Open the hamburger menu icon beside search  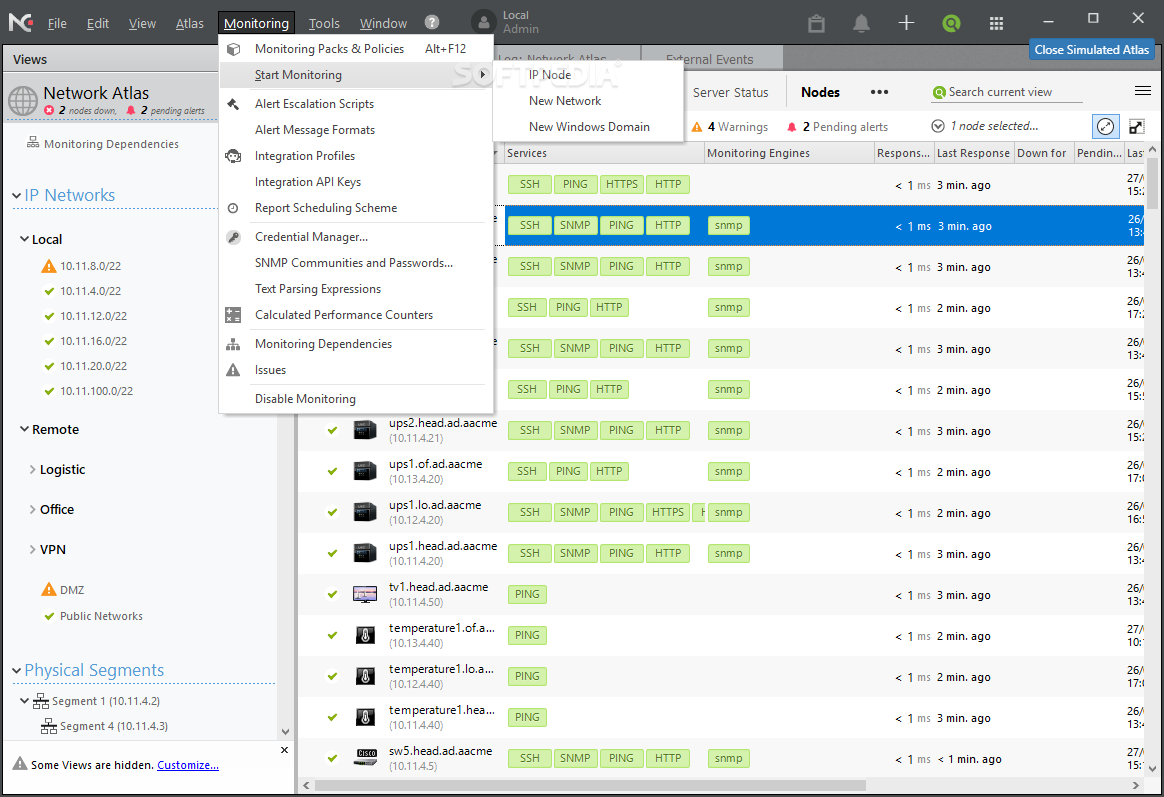tap(1142, 91)
